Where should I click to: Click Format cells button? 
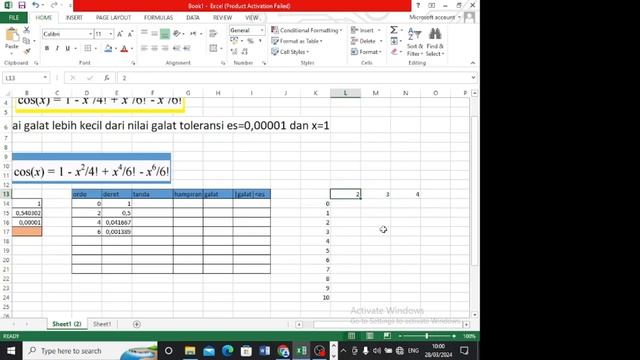366,52
